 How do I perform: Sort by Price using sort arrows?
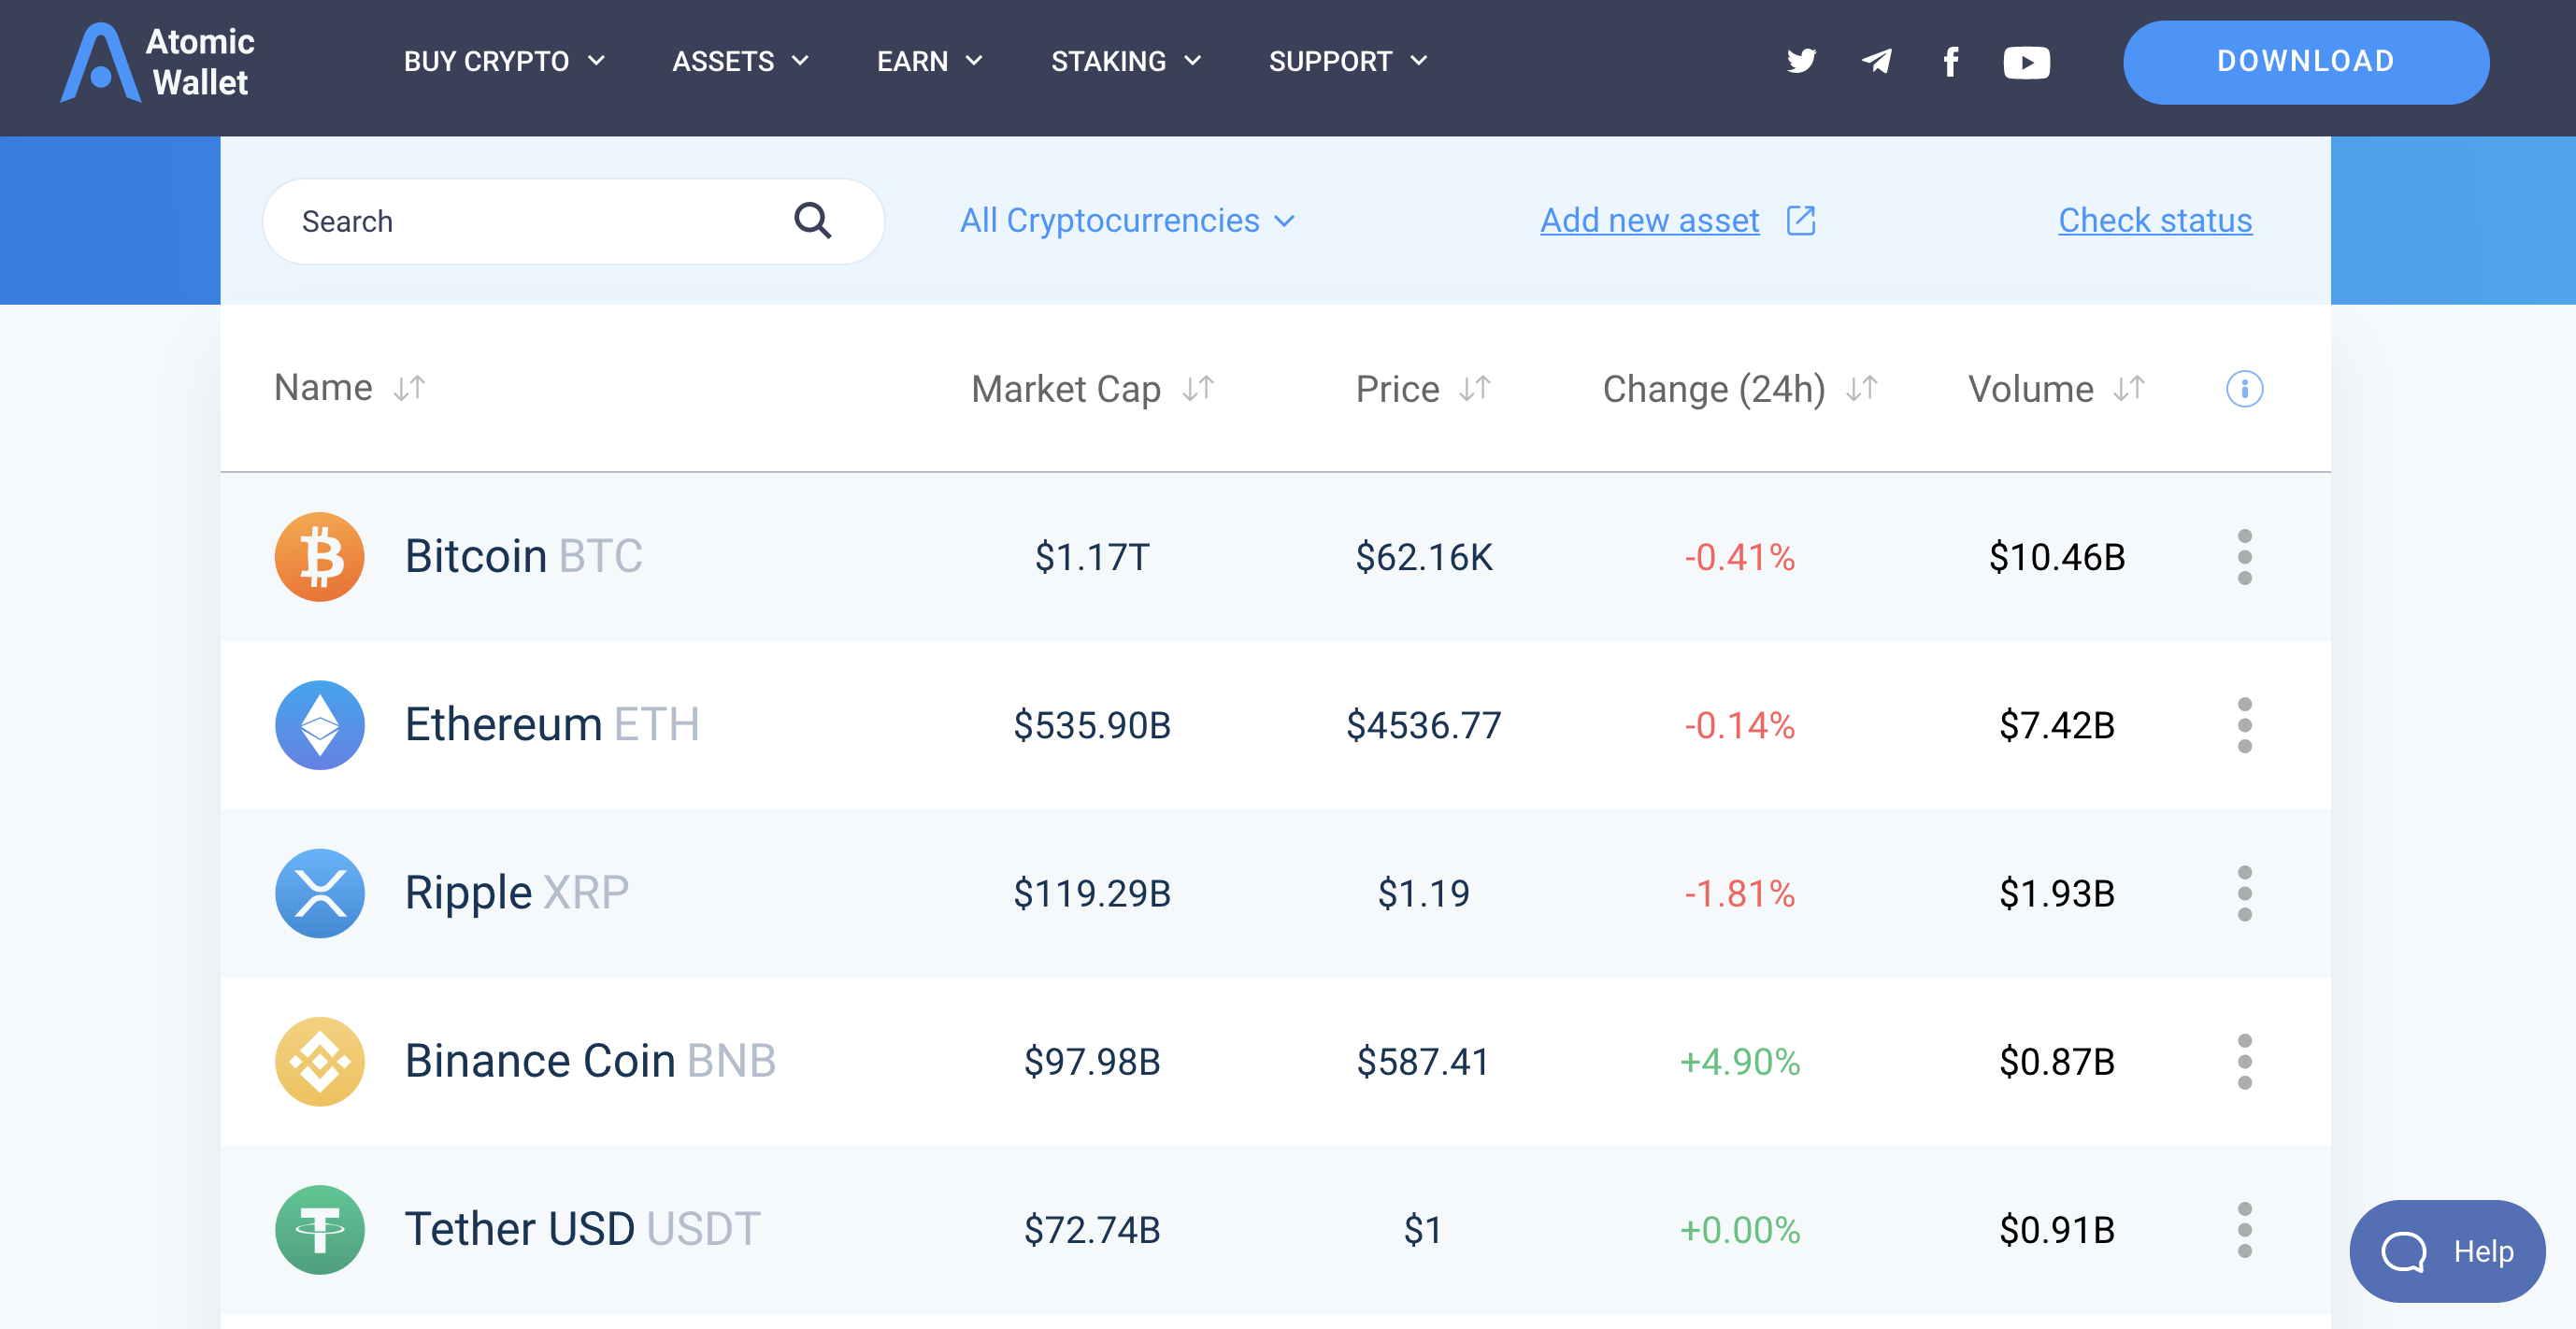coord(1475,388)
